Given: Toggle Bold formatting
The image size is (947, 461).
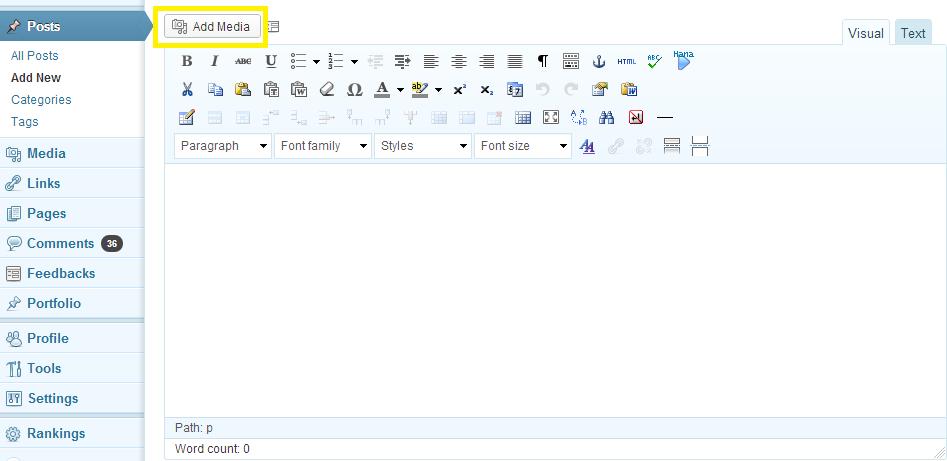Looking at the screenshot, I should (x=187, y=61).
